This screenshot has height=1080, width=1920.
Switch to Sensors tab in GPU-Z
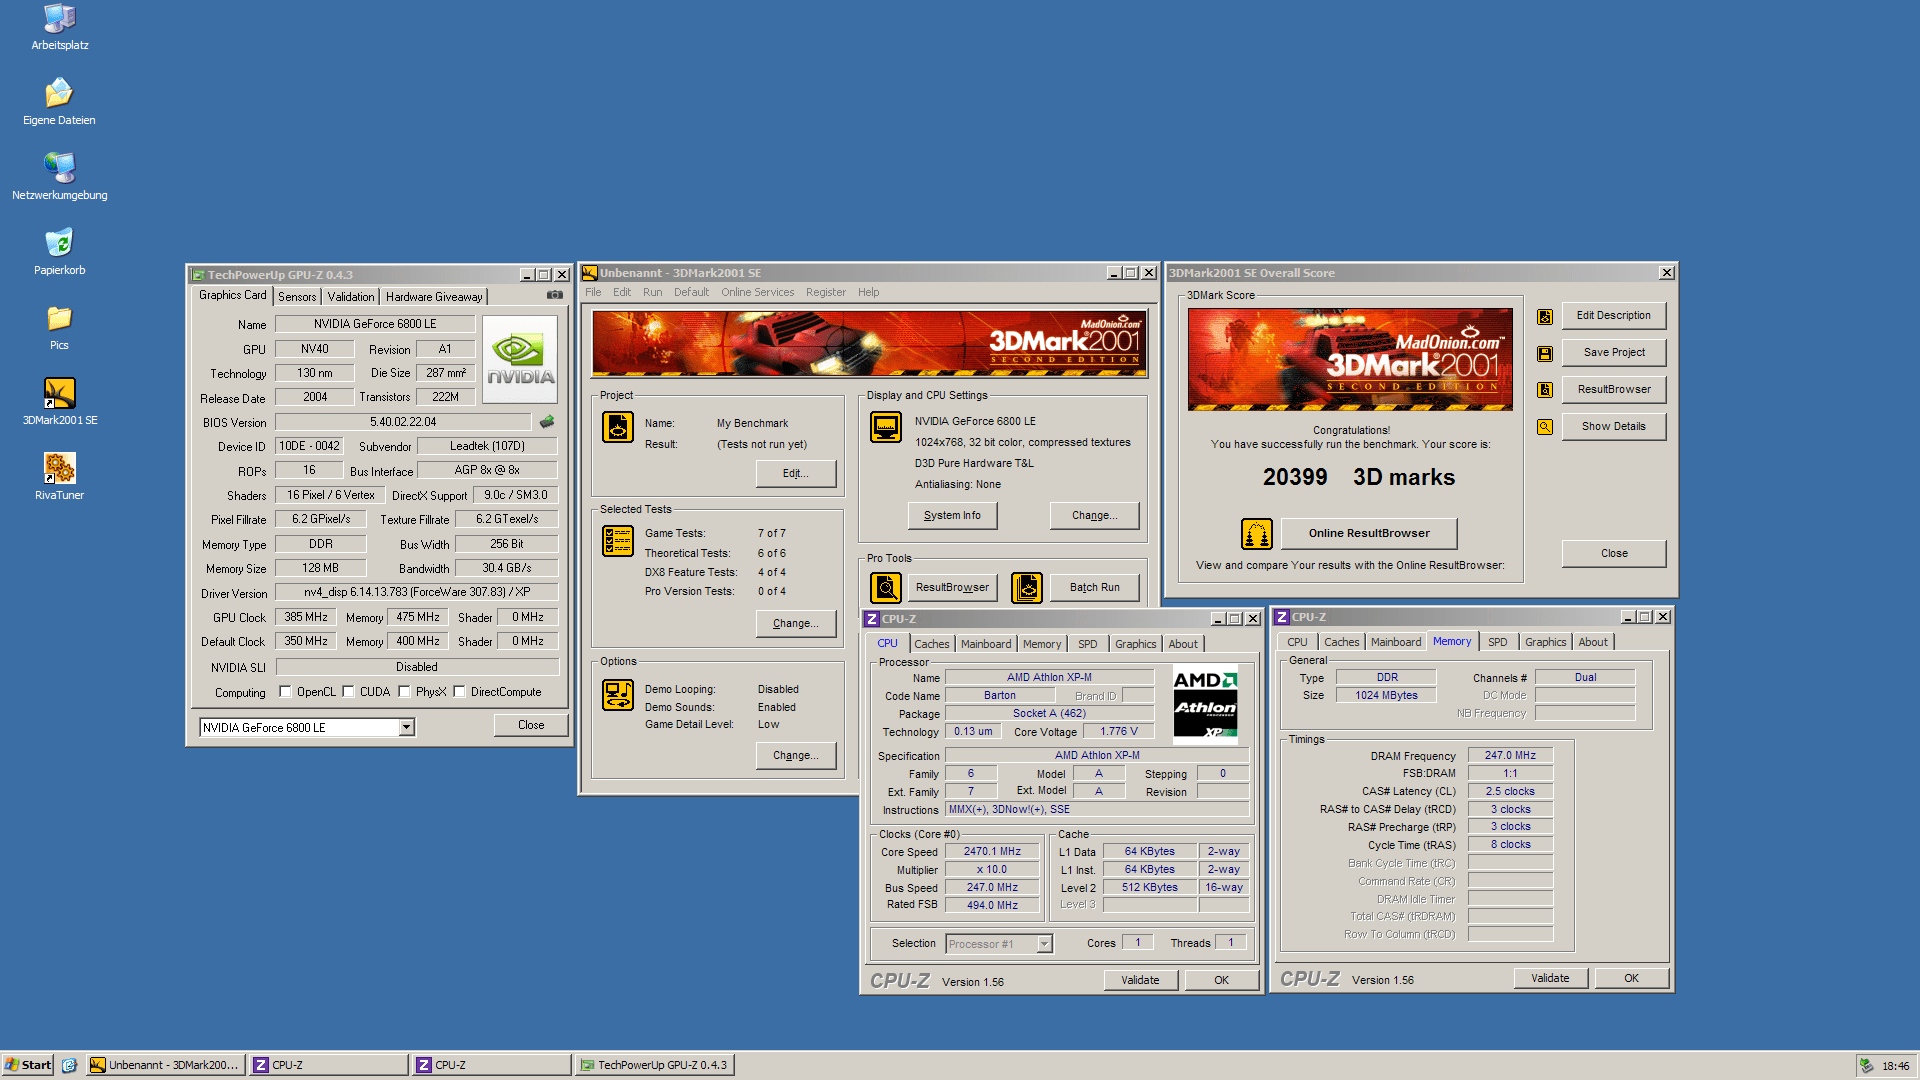[x=297, y=296]
